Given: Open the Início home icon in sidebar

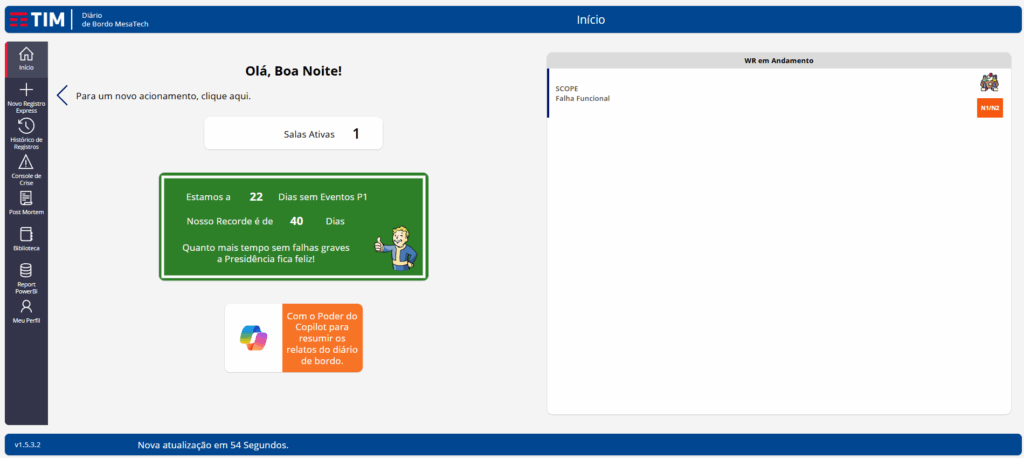Looking at the screenshot, I should (x=26, y=58).
